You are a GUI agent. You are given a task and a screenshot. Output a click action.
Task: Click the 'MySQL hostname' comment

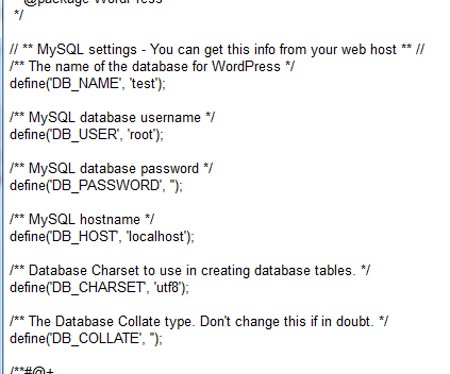click(82, 219)
